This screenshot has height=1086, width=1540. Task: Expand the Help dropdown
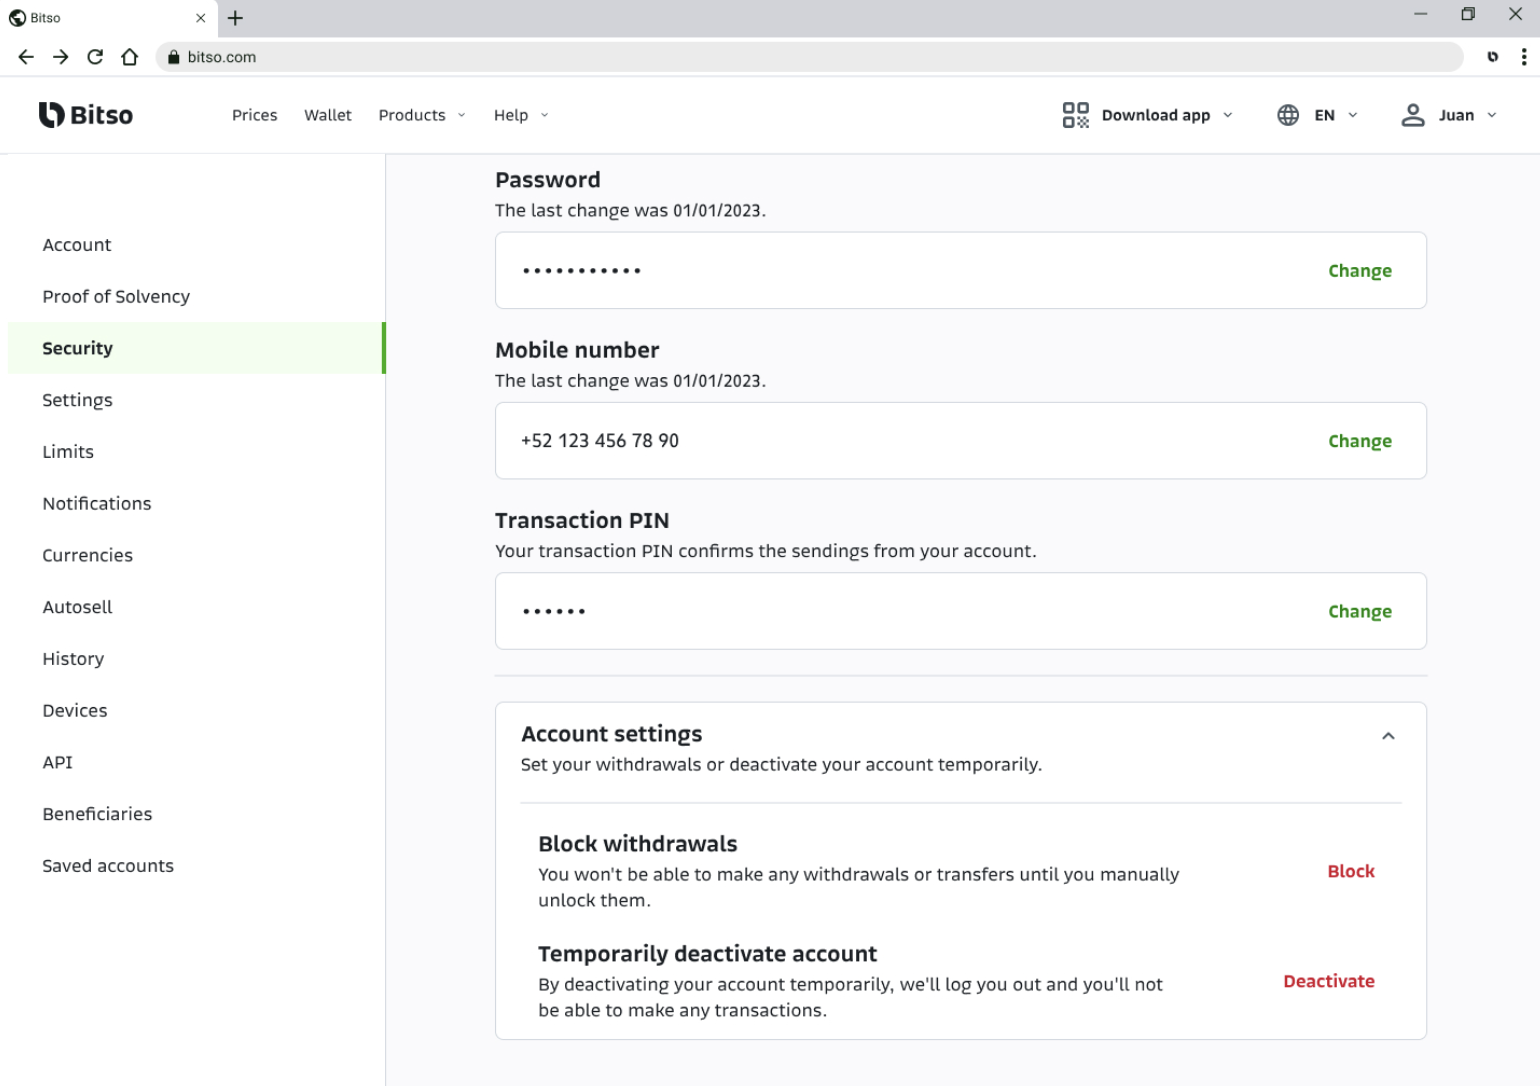(521, 115)
